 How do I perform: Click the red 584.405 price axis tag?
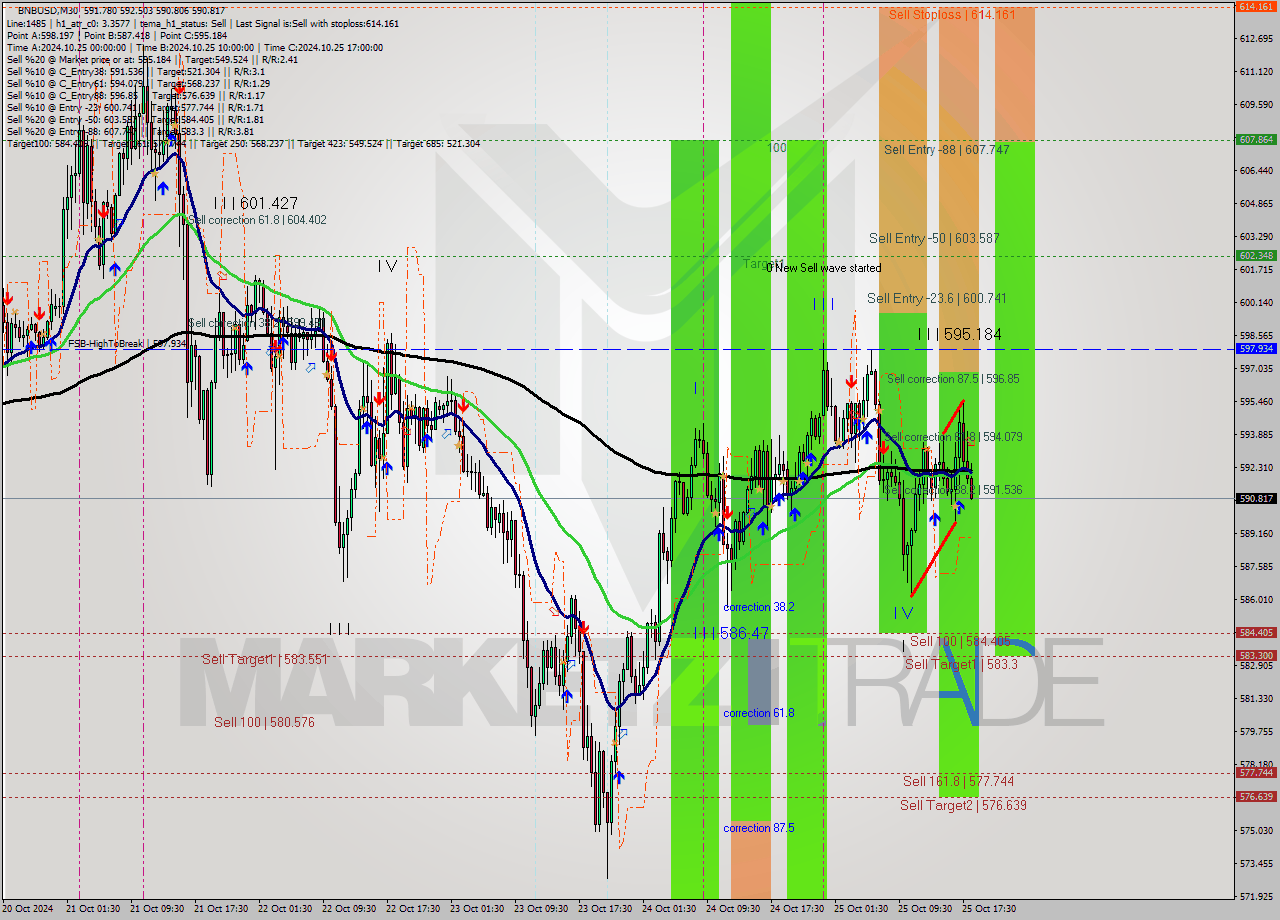[1256, 632]
